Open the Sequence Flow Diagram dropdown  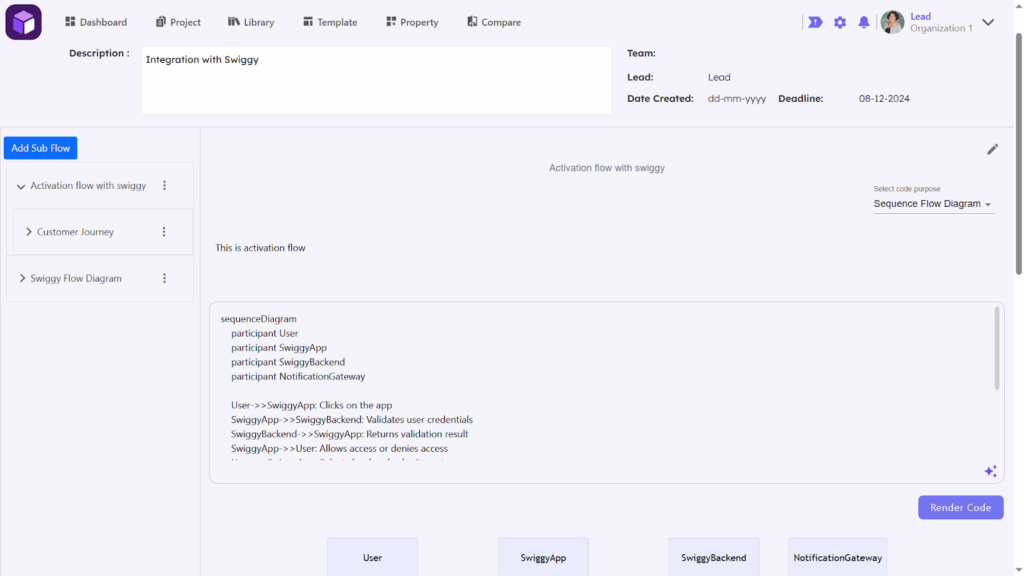coord(933,204)
